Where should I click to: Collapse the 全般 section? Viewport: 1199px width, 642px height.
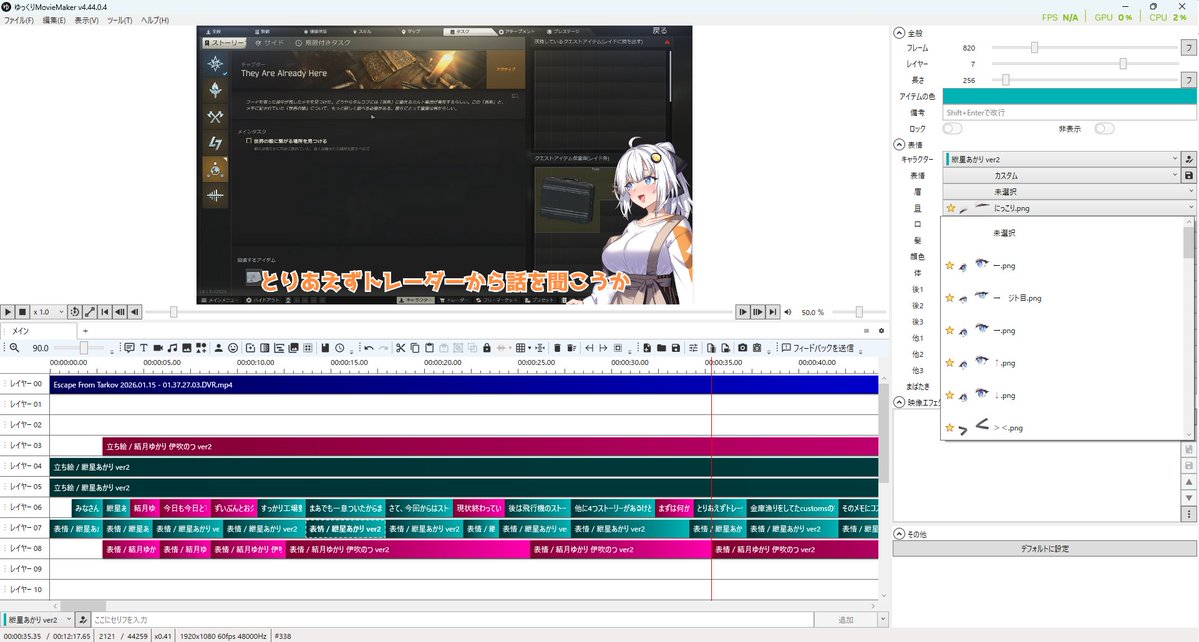(899, 33)
